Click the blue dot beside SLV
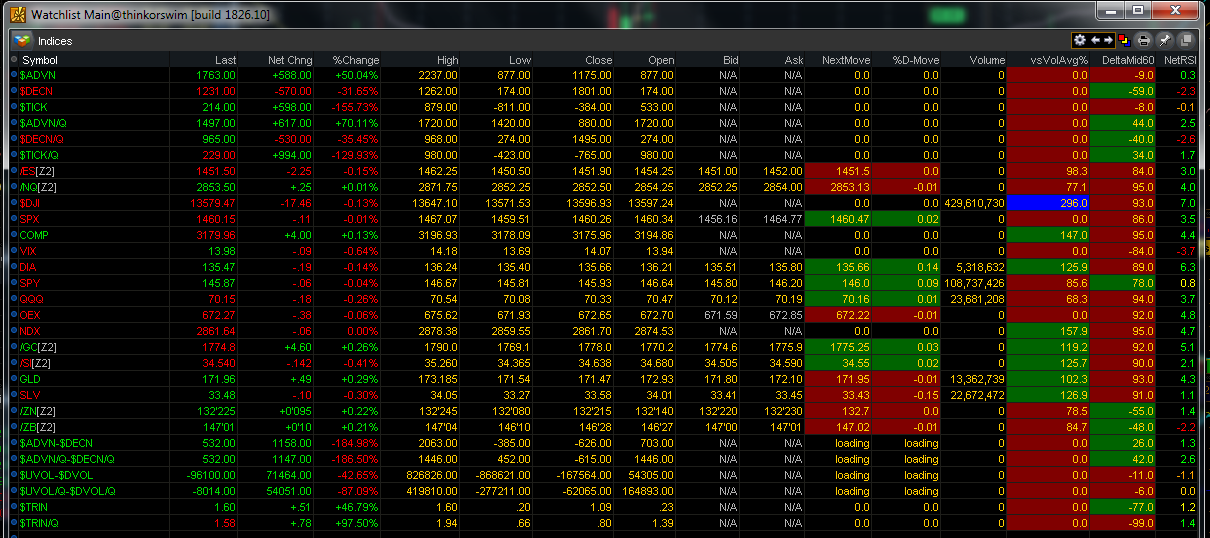 (13, 395)
